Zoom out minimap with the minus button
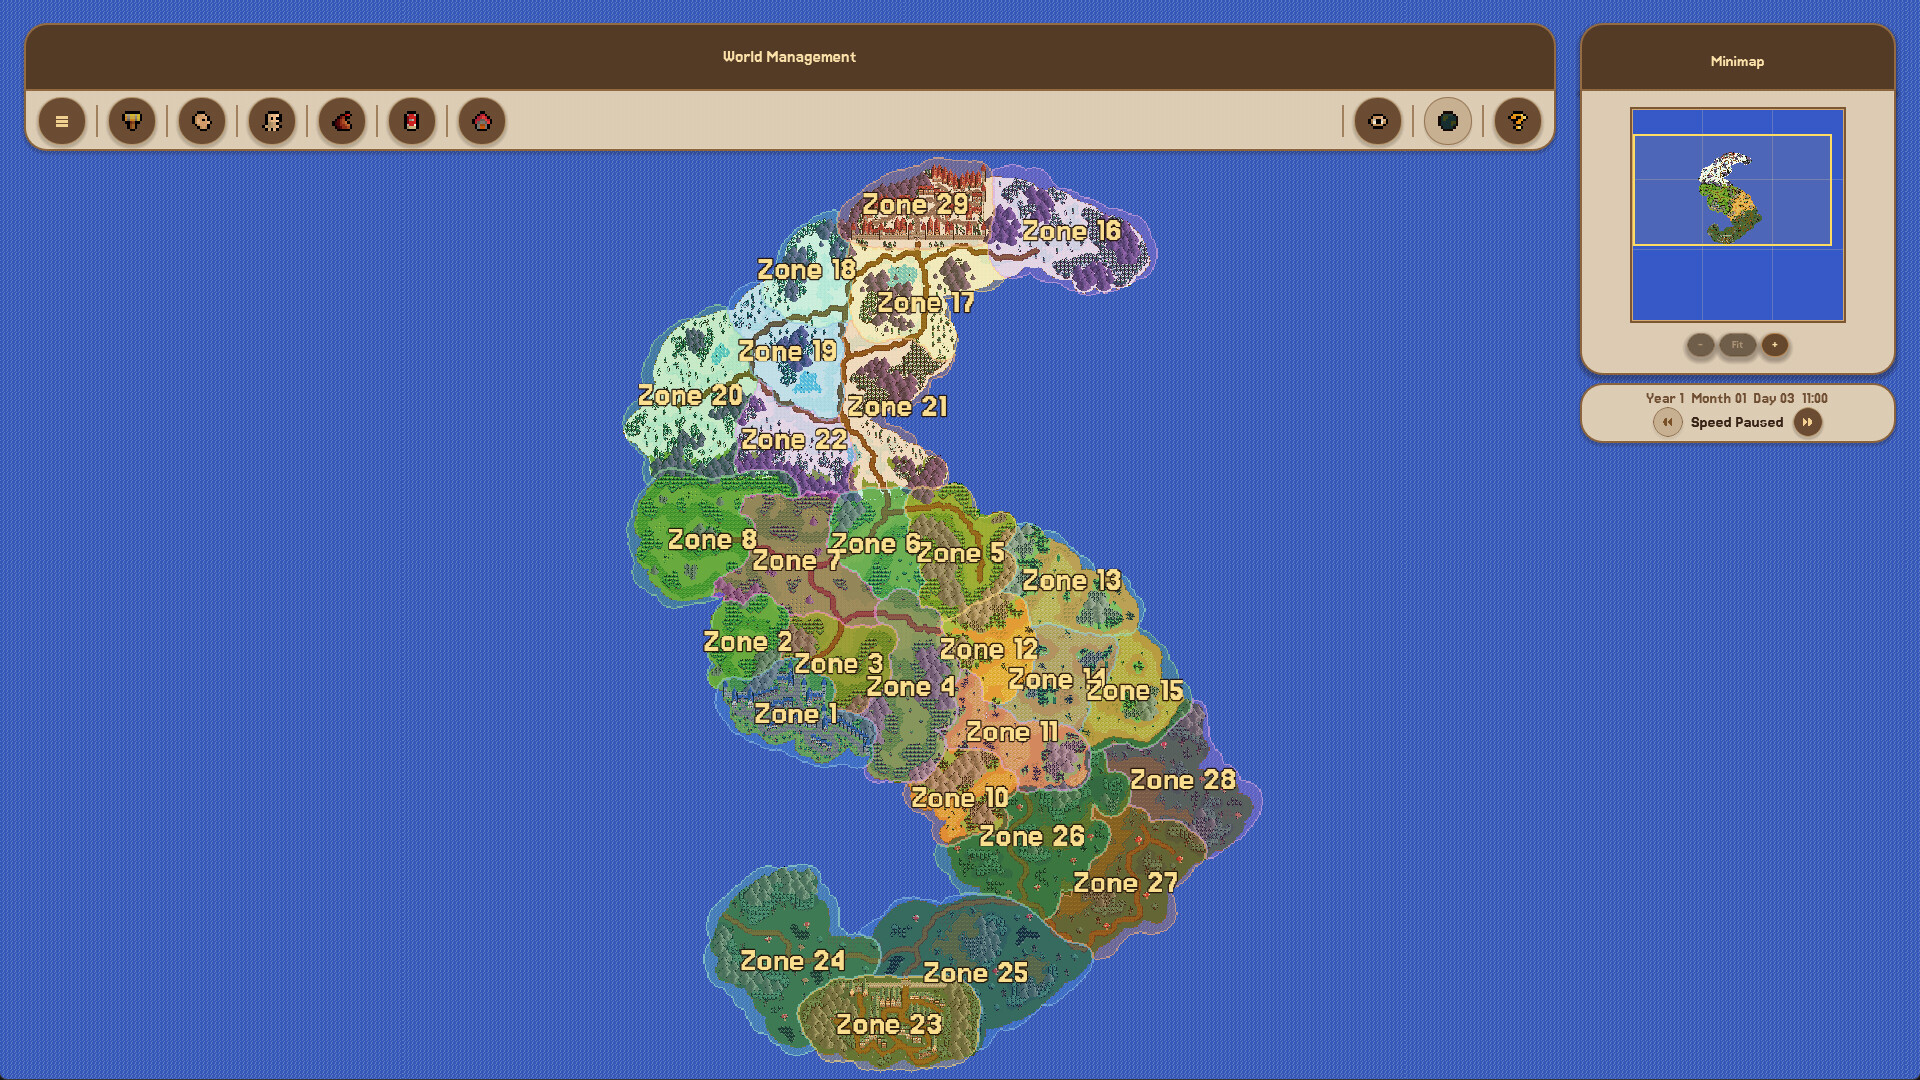Image resolution: width=1920 pixels, height=1080 pixels. (x=1700, y=345)
